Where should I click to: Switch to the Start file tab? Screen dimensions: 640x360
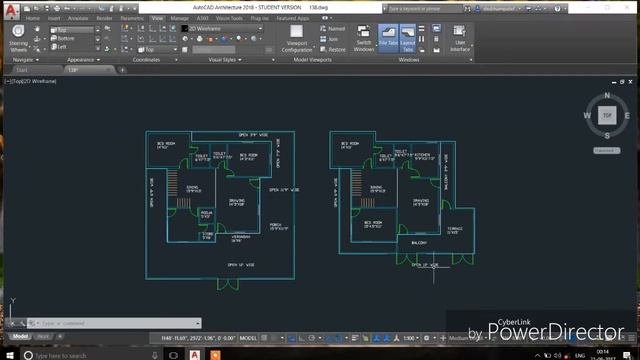[22, 70]
